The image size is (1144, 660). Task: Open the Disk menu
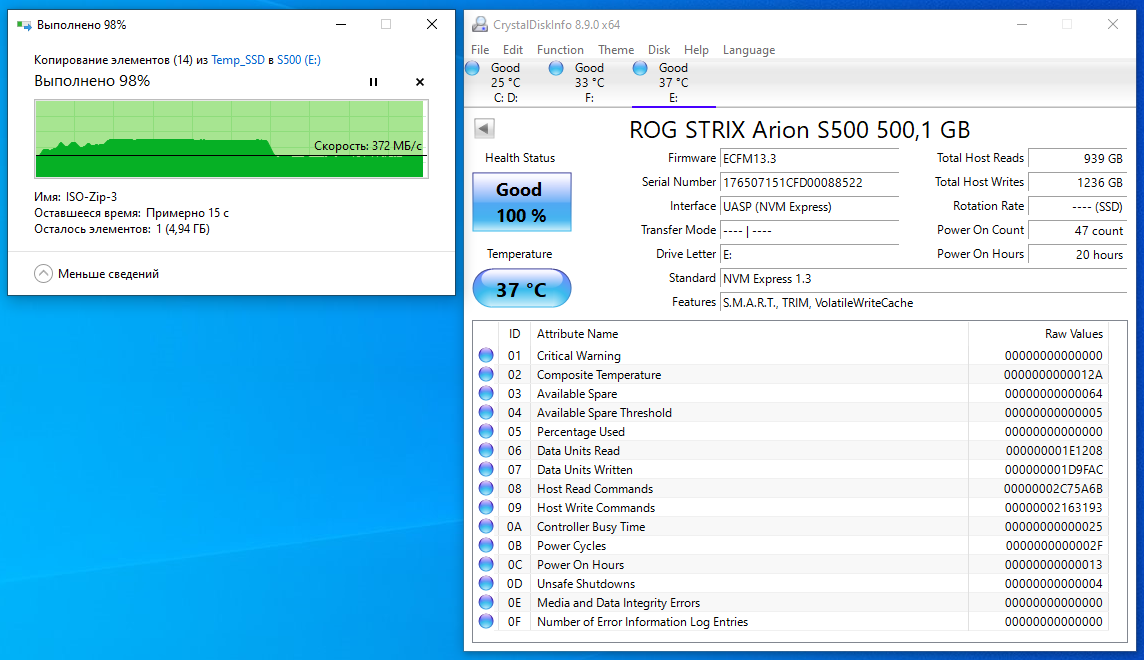[x=659, y=50]
